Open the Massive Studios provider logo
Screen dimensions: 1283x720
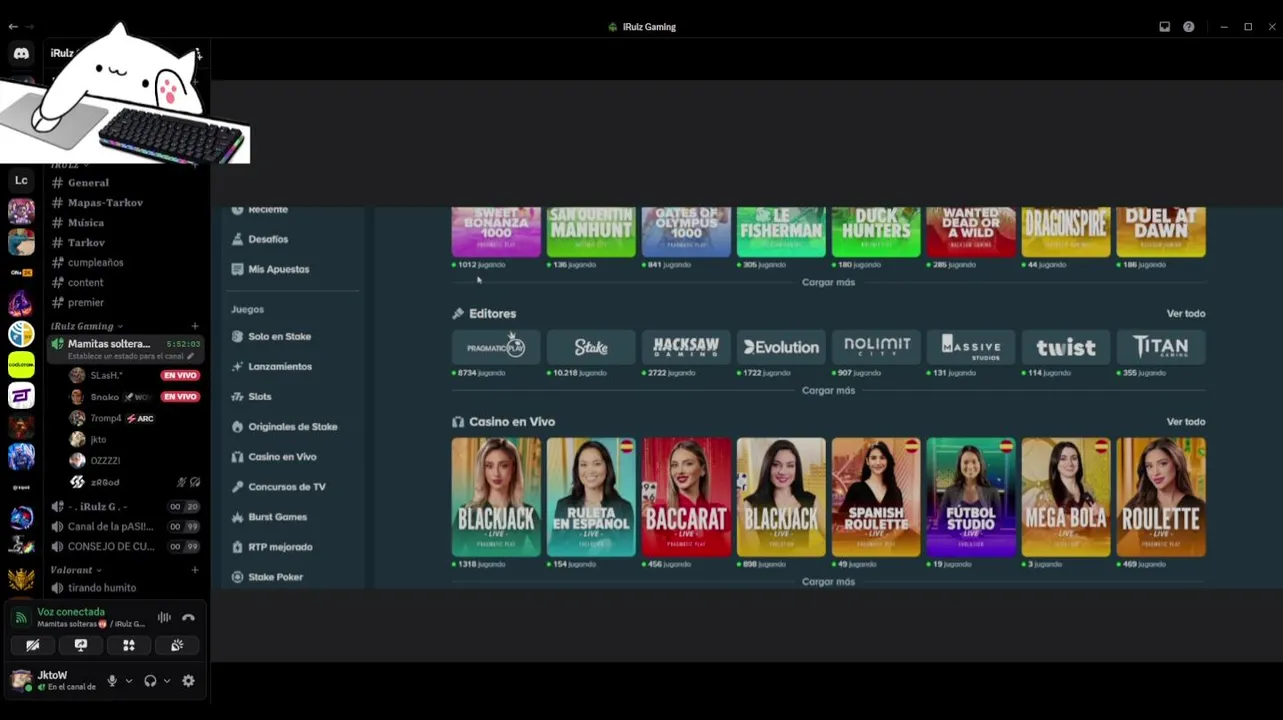[x=971, y=347]
